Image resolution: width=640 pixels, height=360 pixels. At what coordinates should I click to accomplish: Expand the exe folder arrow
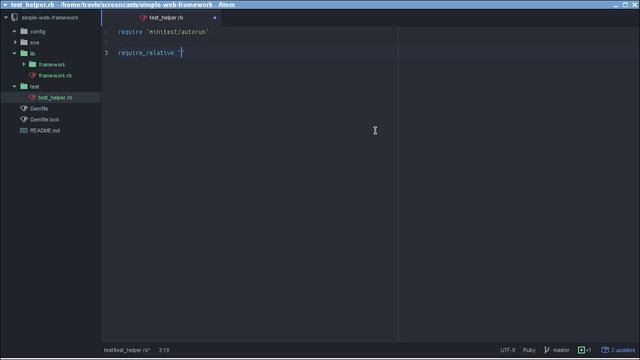[15, 42]
